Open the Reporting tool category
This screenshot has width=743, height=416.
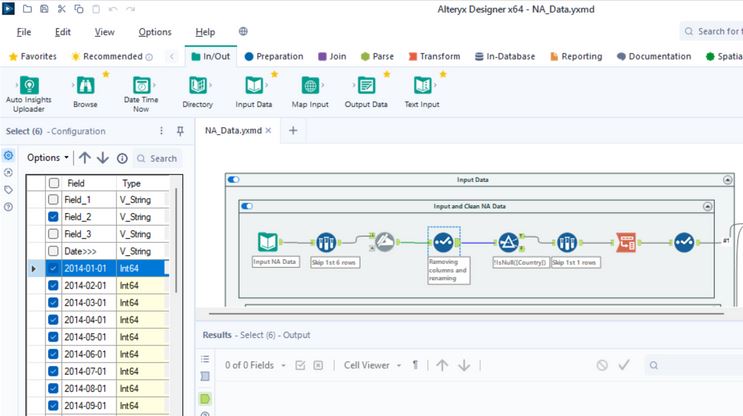point(576,56)
